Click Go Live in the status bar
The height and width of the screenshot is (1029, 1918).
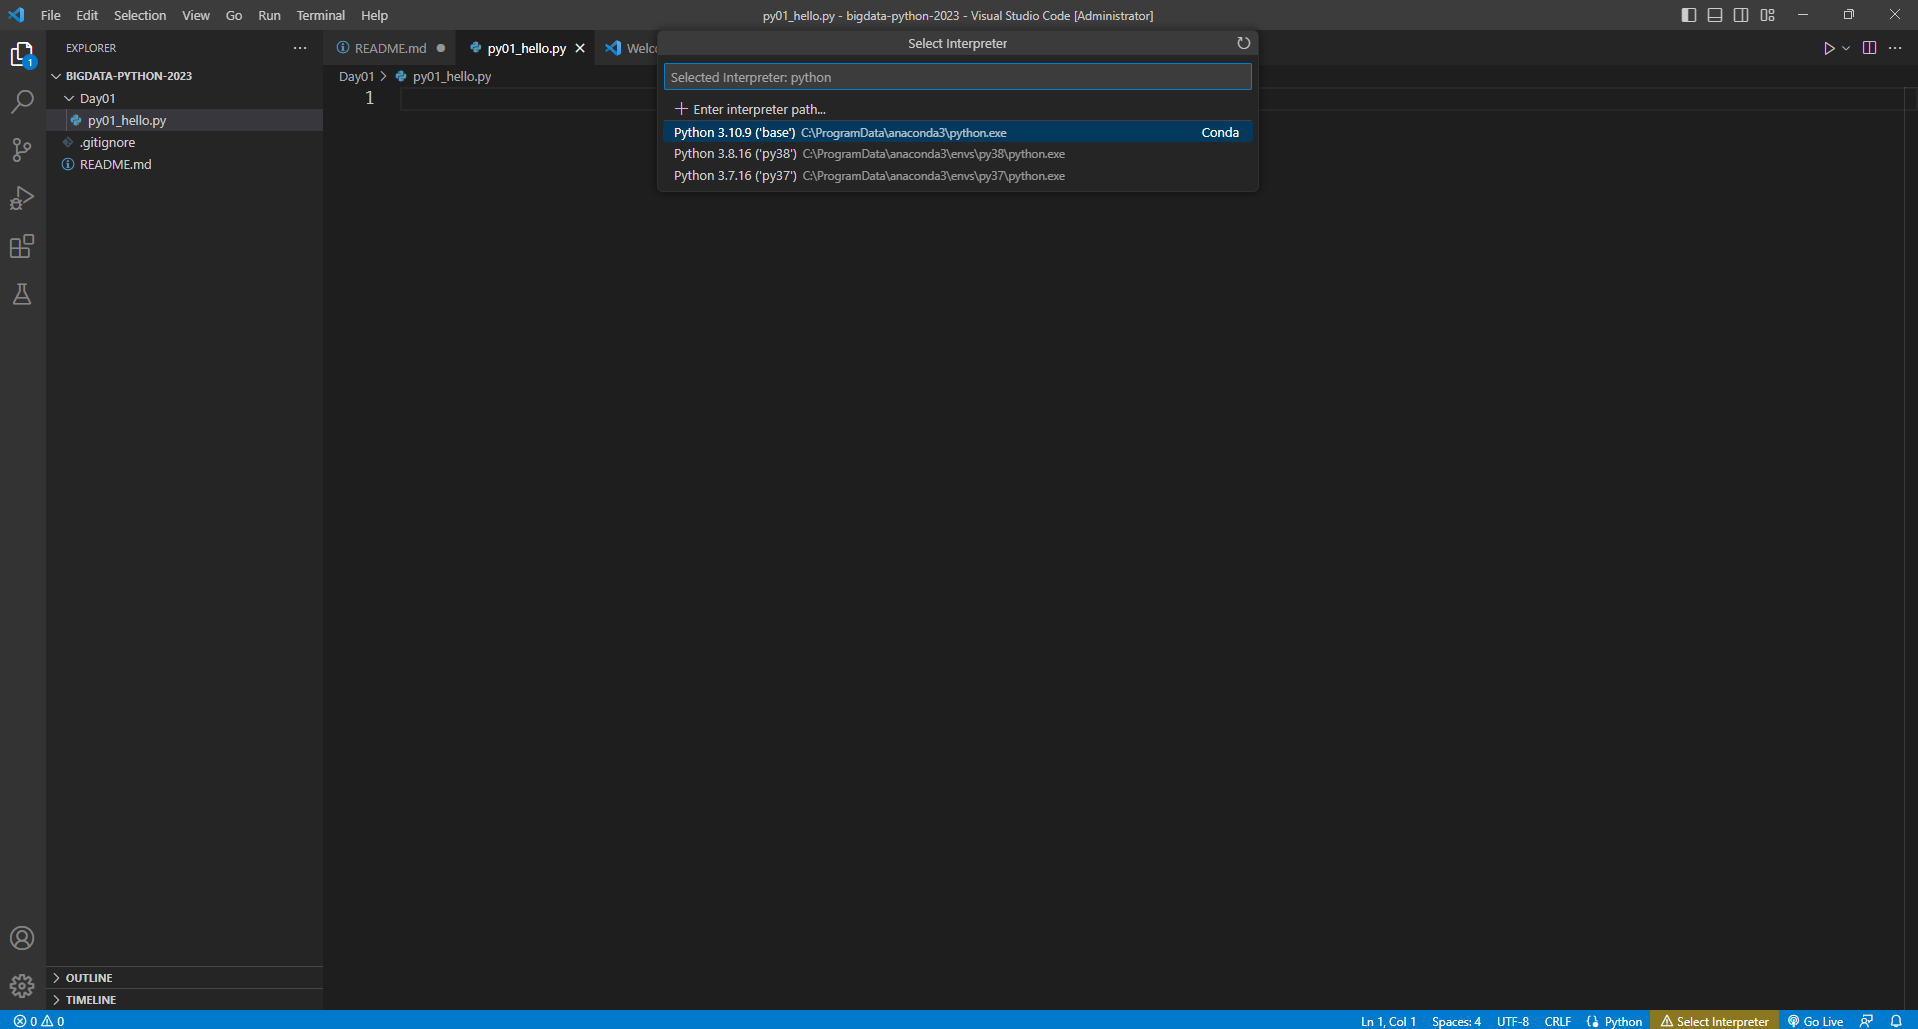(1815, 1021)
